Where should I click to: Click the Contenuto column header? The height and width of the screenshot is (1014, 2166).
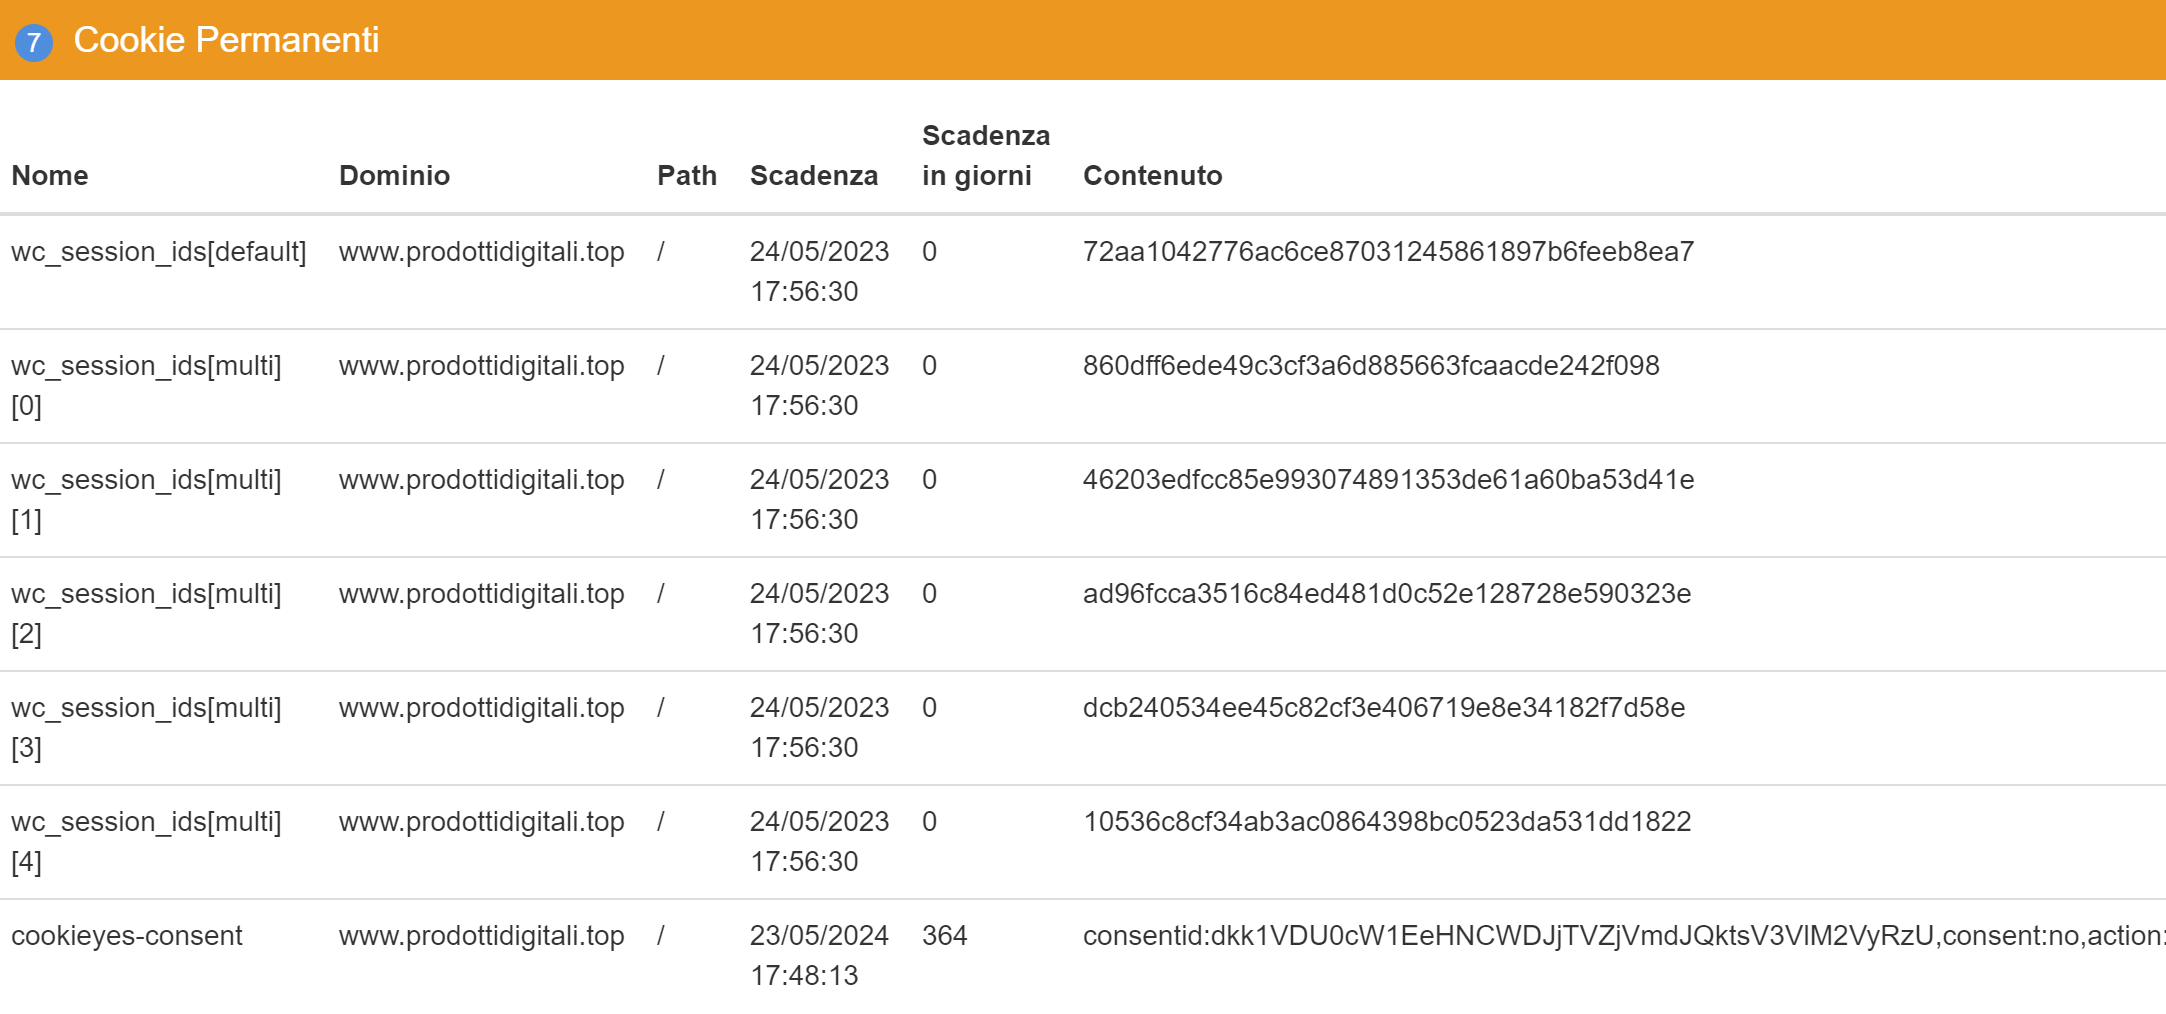1153,175
